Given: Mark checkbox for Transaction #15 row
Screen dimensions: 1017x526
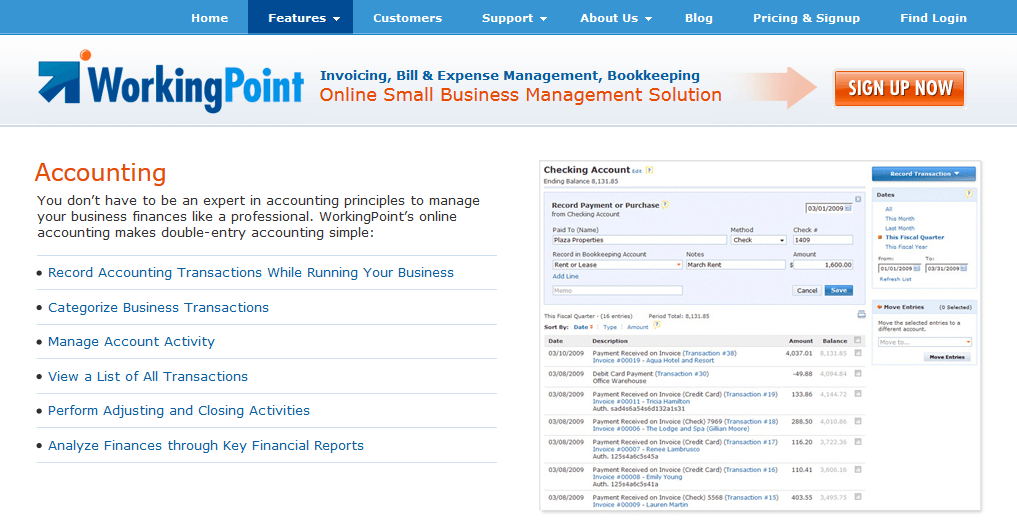Looking at the screenshot, I should (858, 497).
